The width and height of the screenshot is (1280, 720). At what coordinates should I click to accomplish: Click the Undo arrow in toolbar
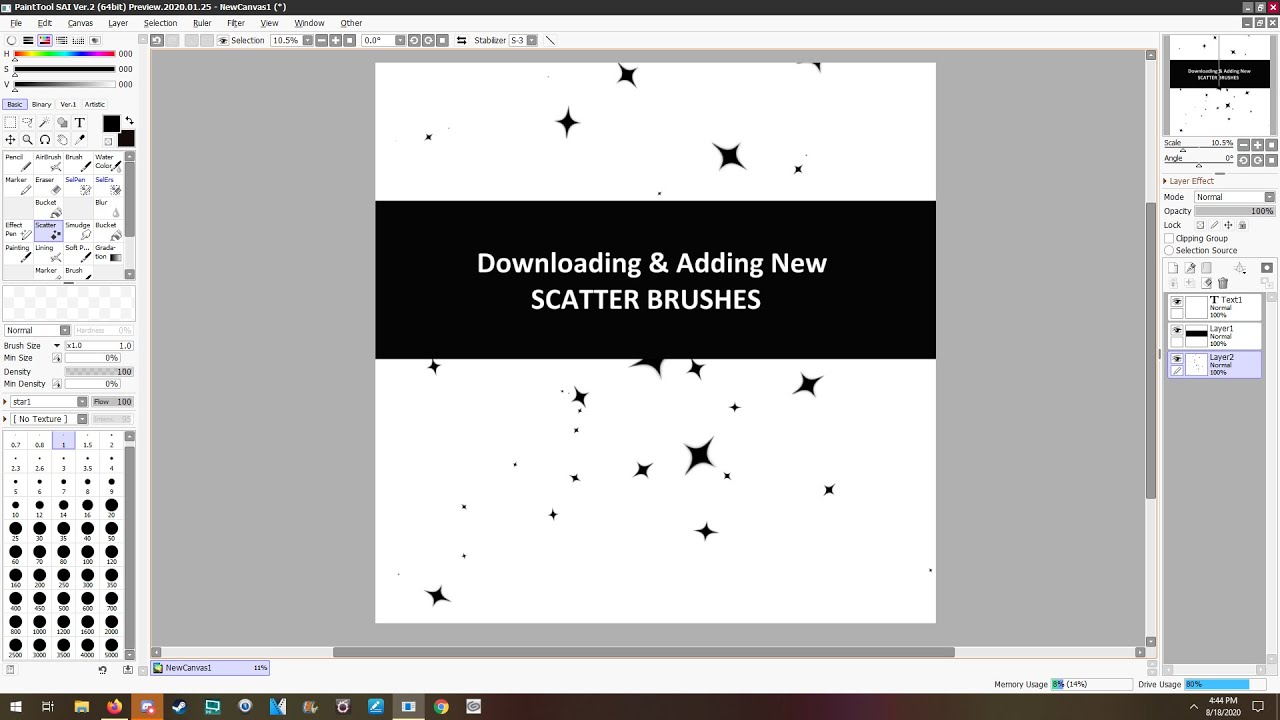[x=157, y=40]
